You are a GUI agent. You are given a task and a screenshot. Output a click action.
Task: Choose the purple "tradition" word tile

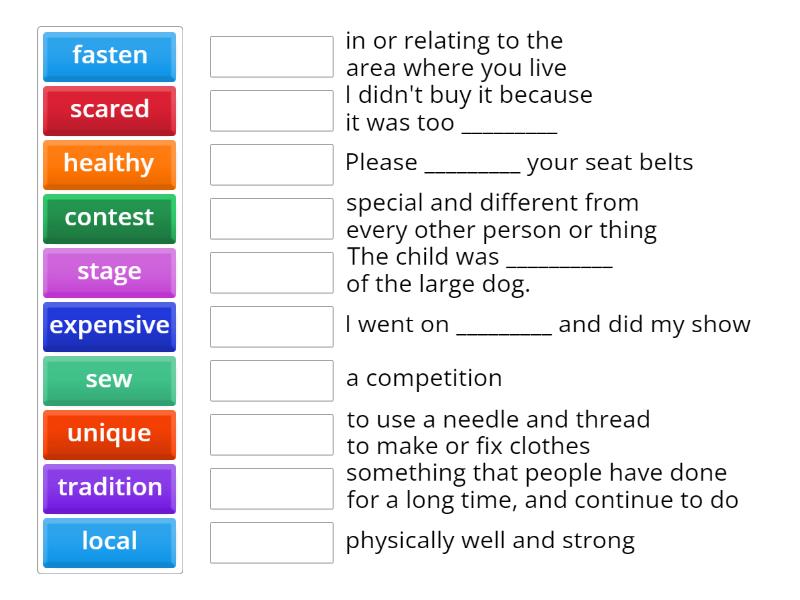click(109, 488)
